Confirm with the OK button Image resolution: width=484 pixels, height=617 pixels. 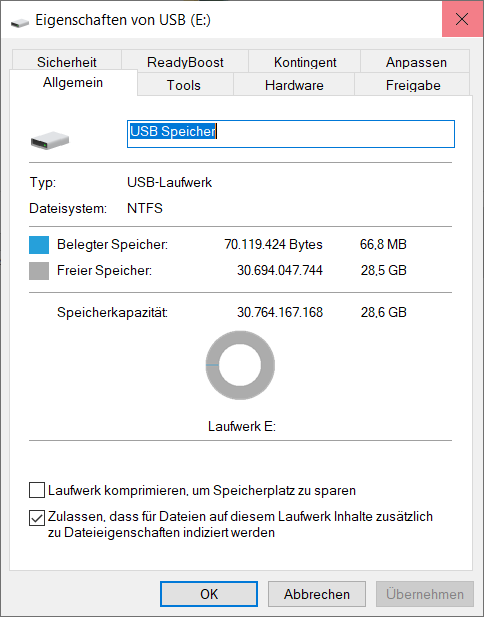point(209,594)
